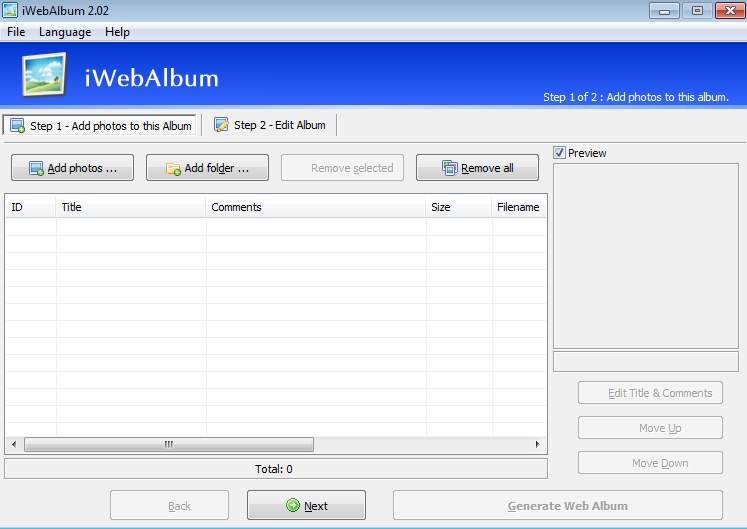The image size is (747, 529).
Task: Open the Language menu
Action: pos(65,32)
